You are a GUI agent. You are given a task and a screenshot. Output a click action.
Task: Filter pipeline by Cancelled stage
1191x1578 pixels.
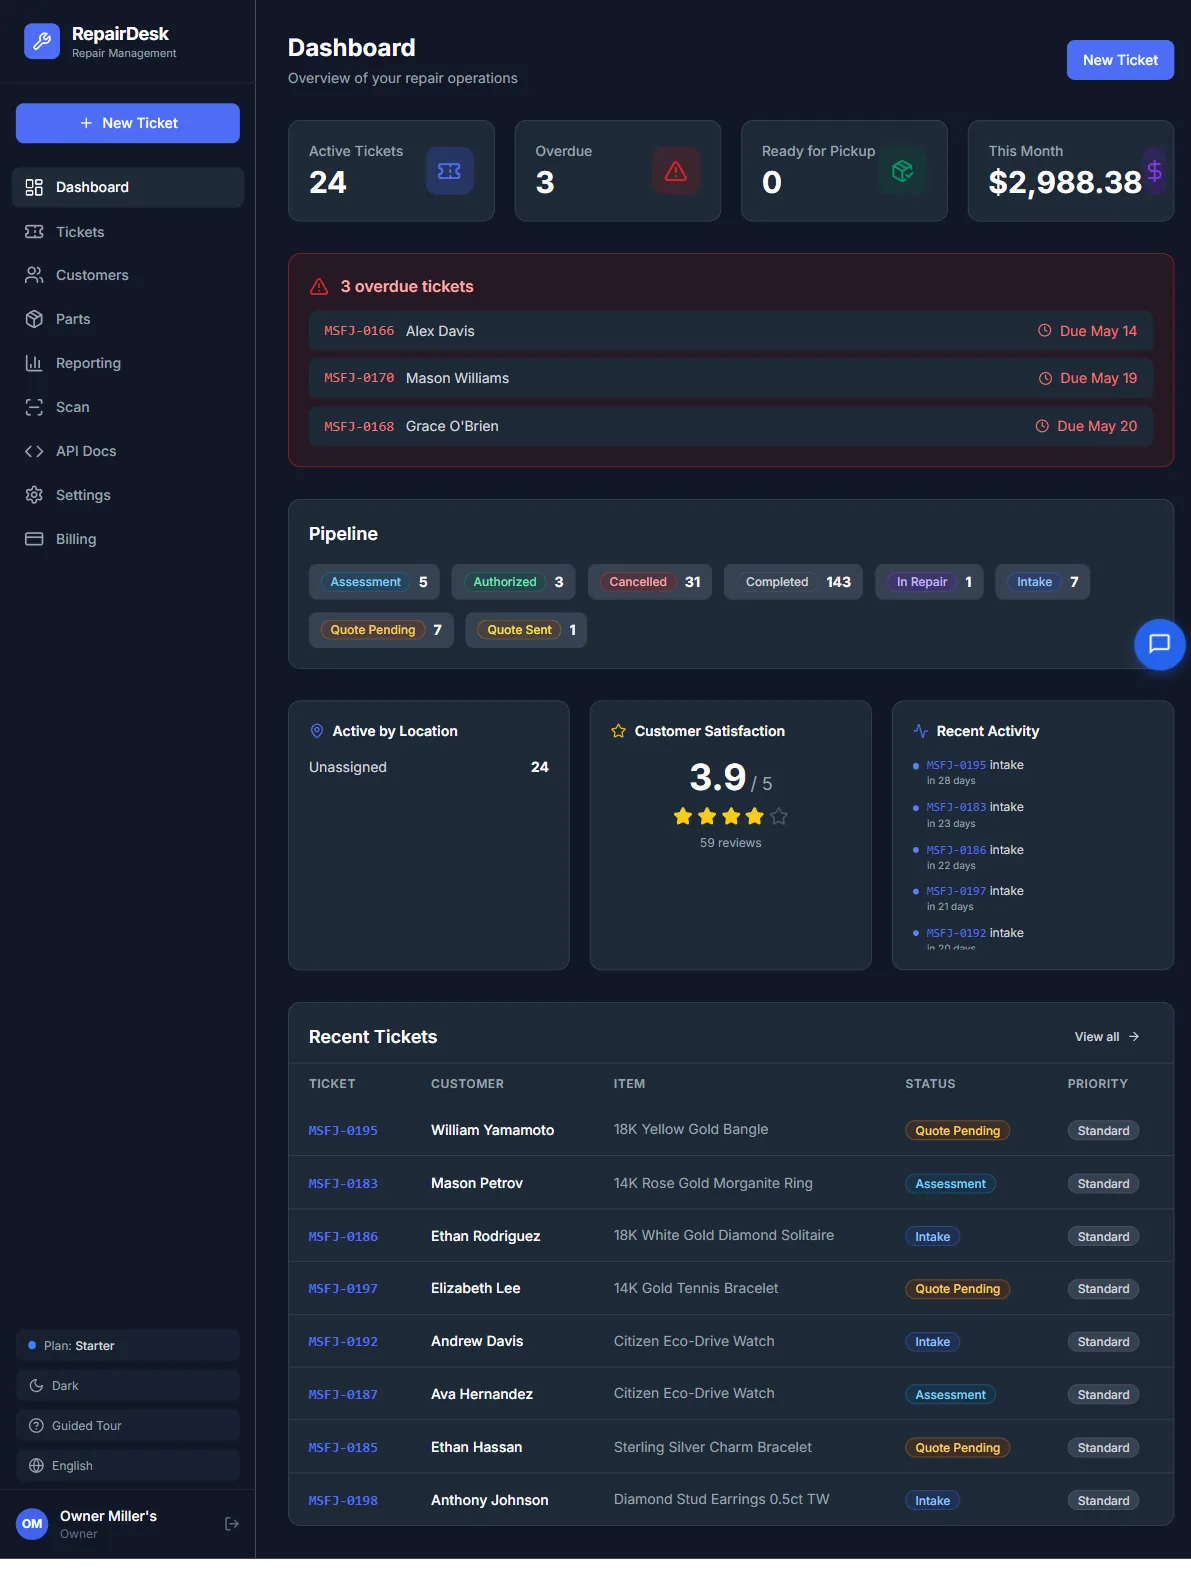pos(650,582)
